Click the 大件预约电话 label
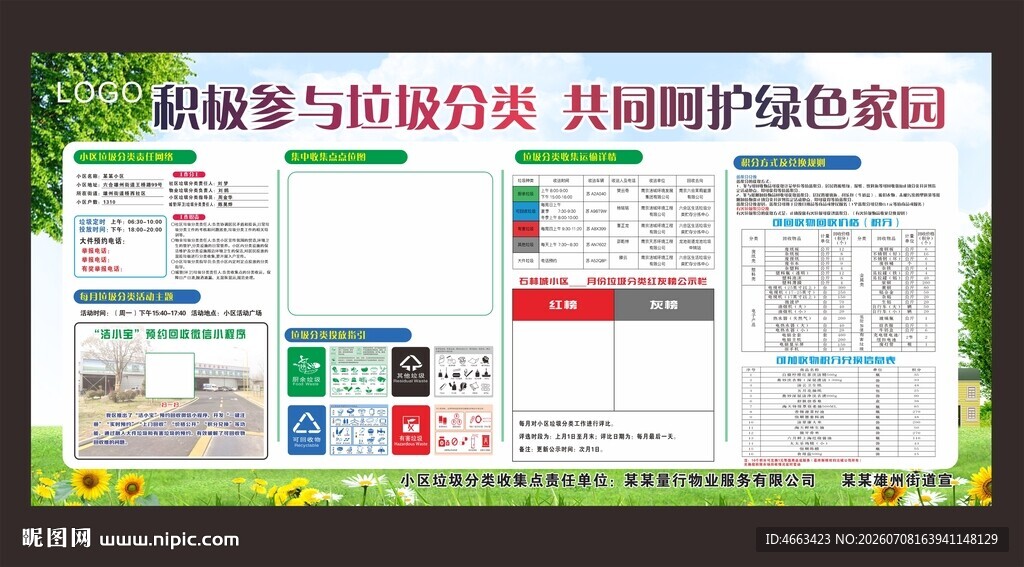 [103, 241]
